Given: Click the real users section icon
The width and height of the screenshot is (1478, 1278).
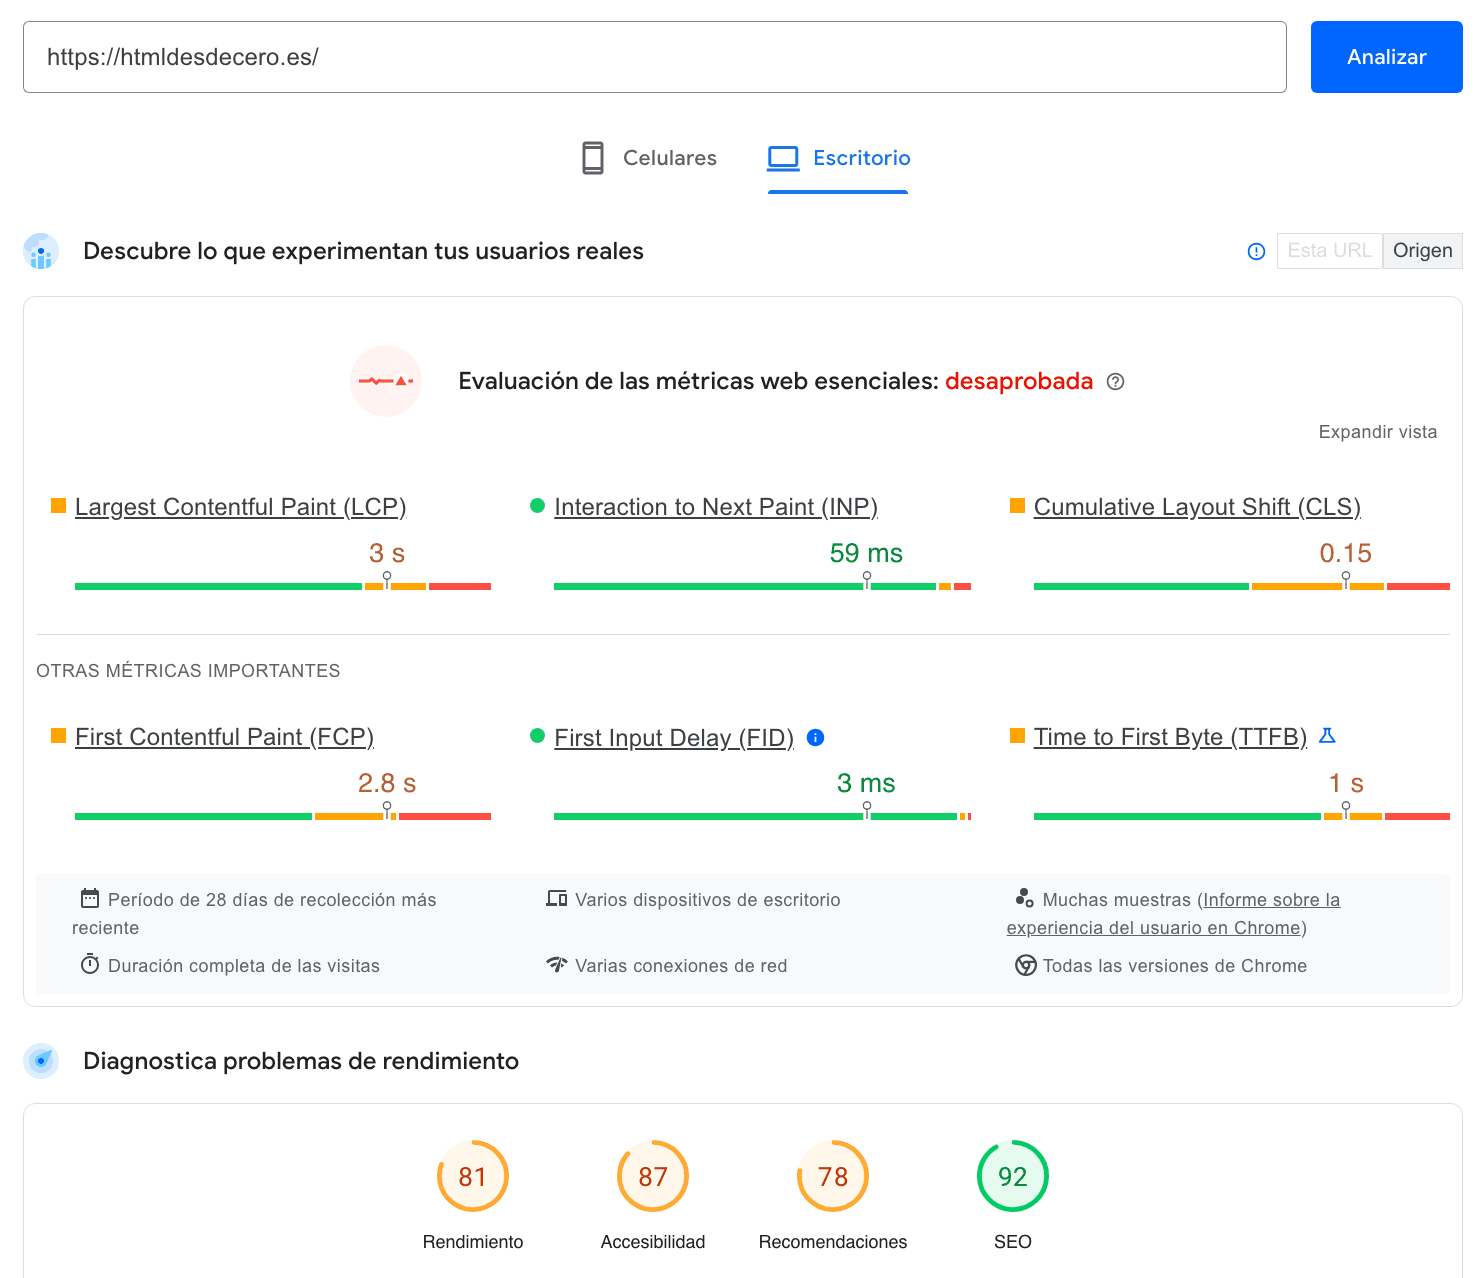Looking at the screenshot, I should tap(41, 251).
